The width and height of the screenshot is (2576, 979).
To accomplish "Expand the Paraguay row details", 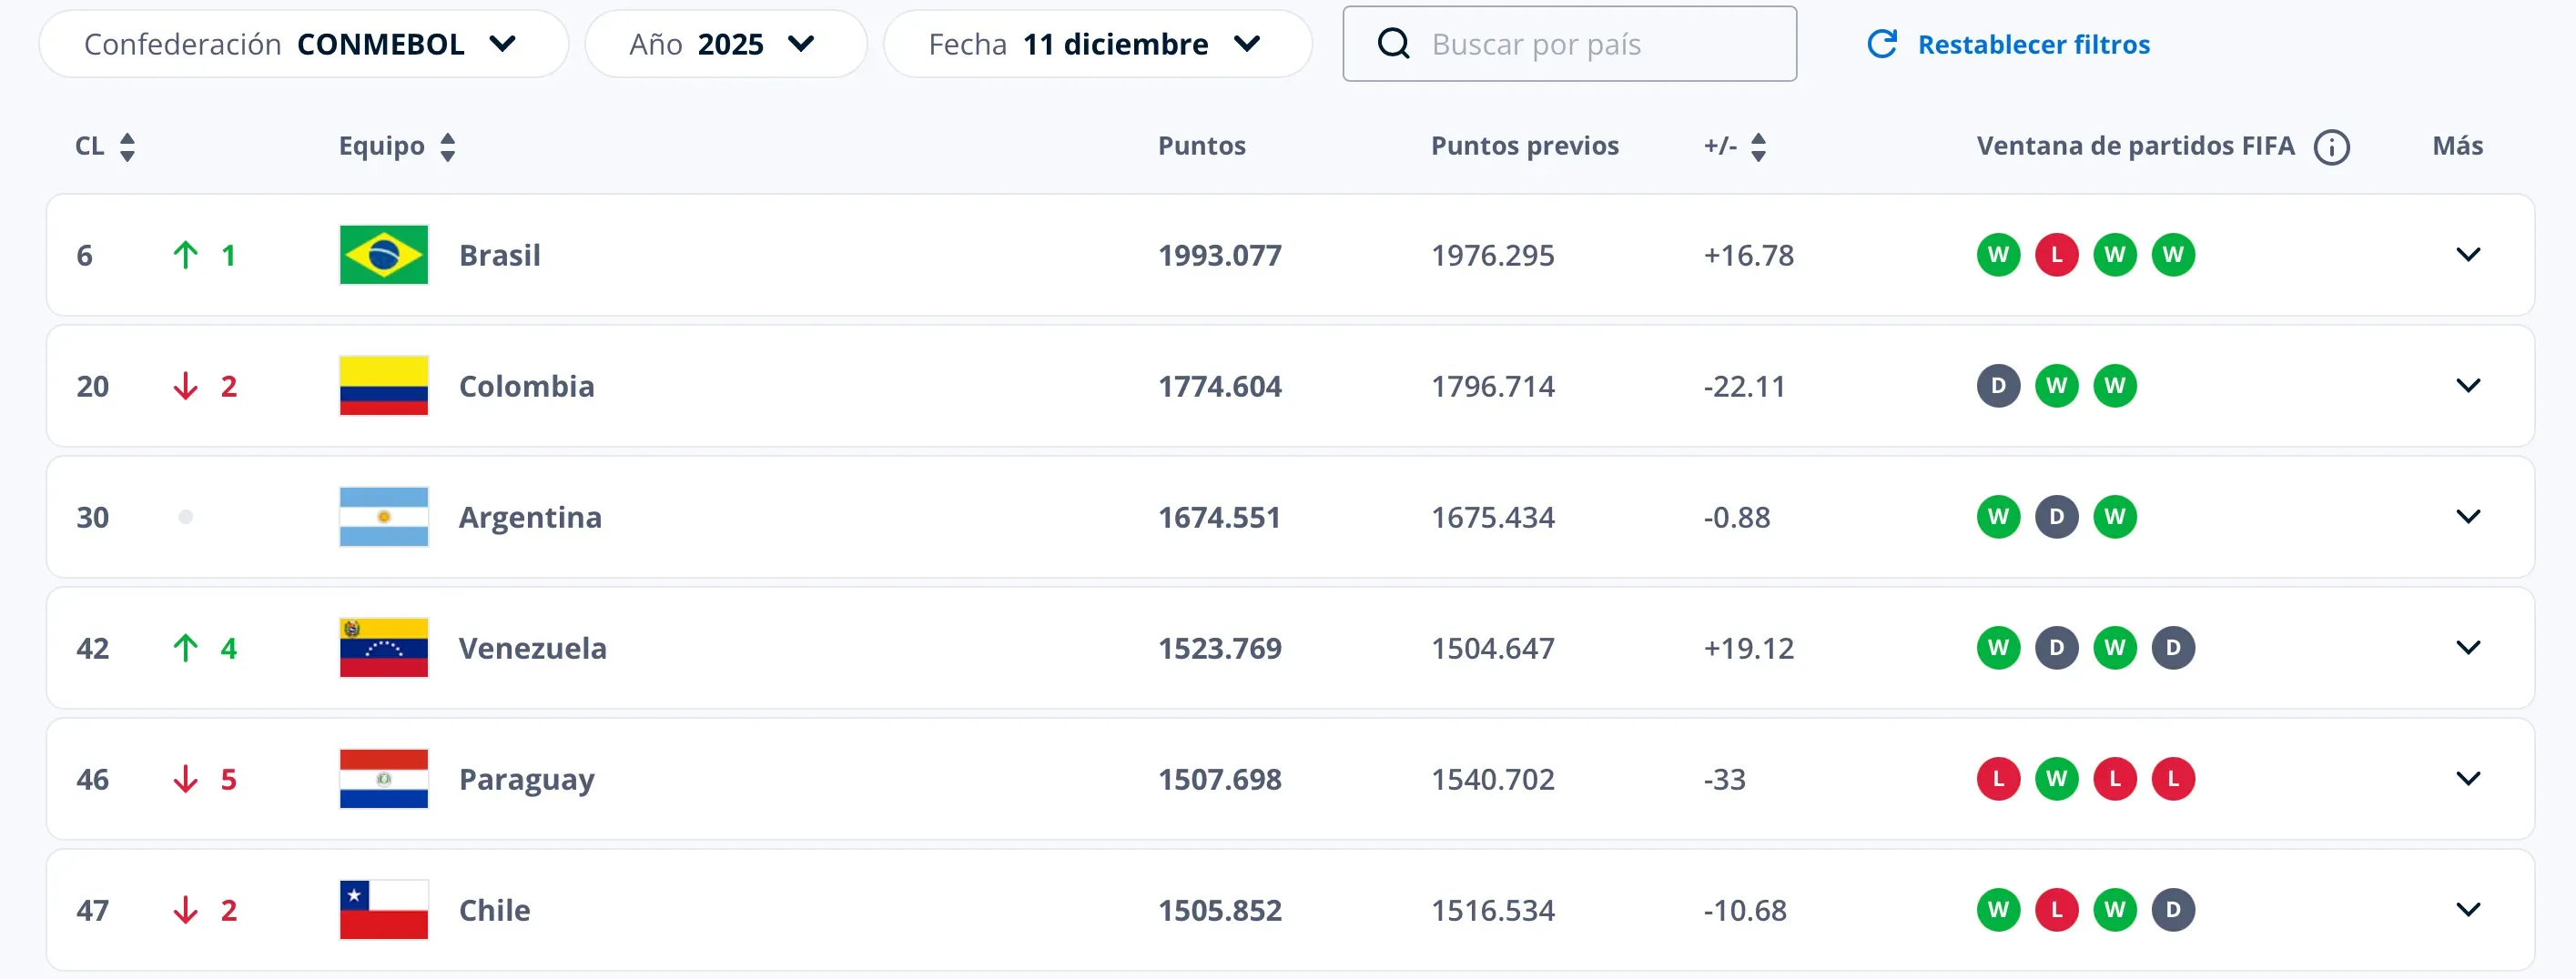I will 2468,779.
